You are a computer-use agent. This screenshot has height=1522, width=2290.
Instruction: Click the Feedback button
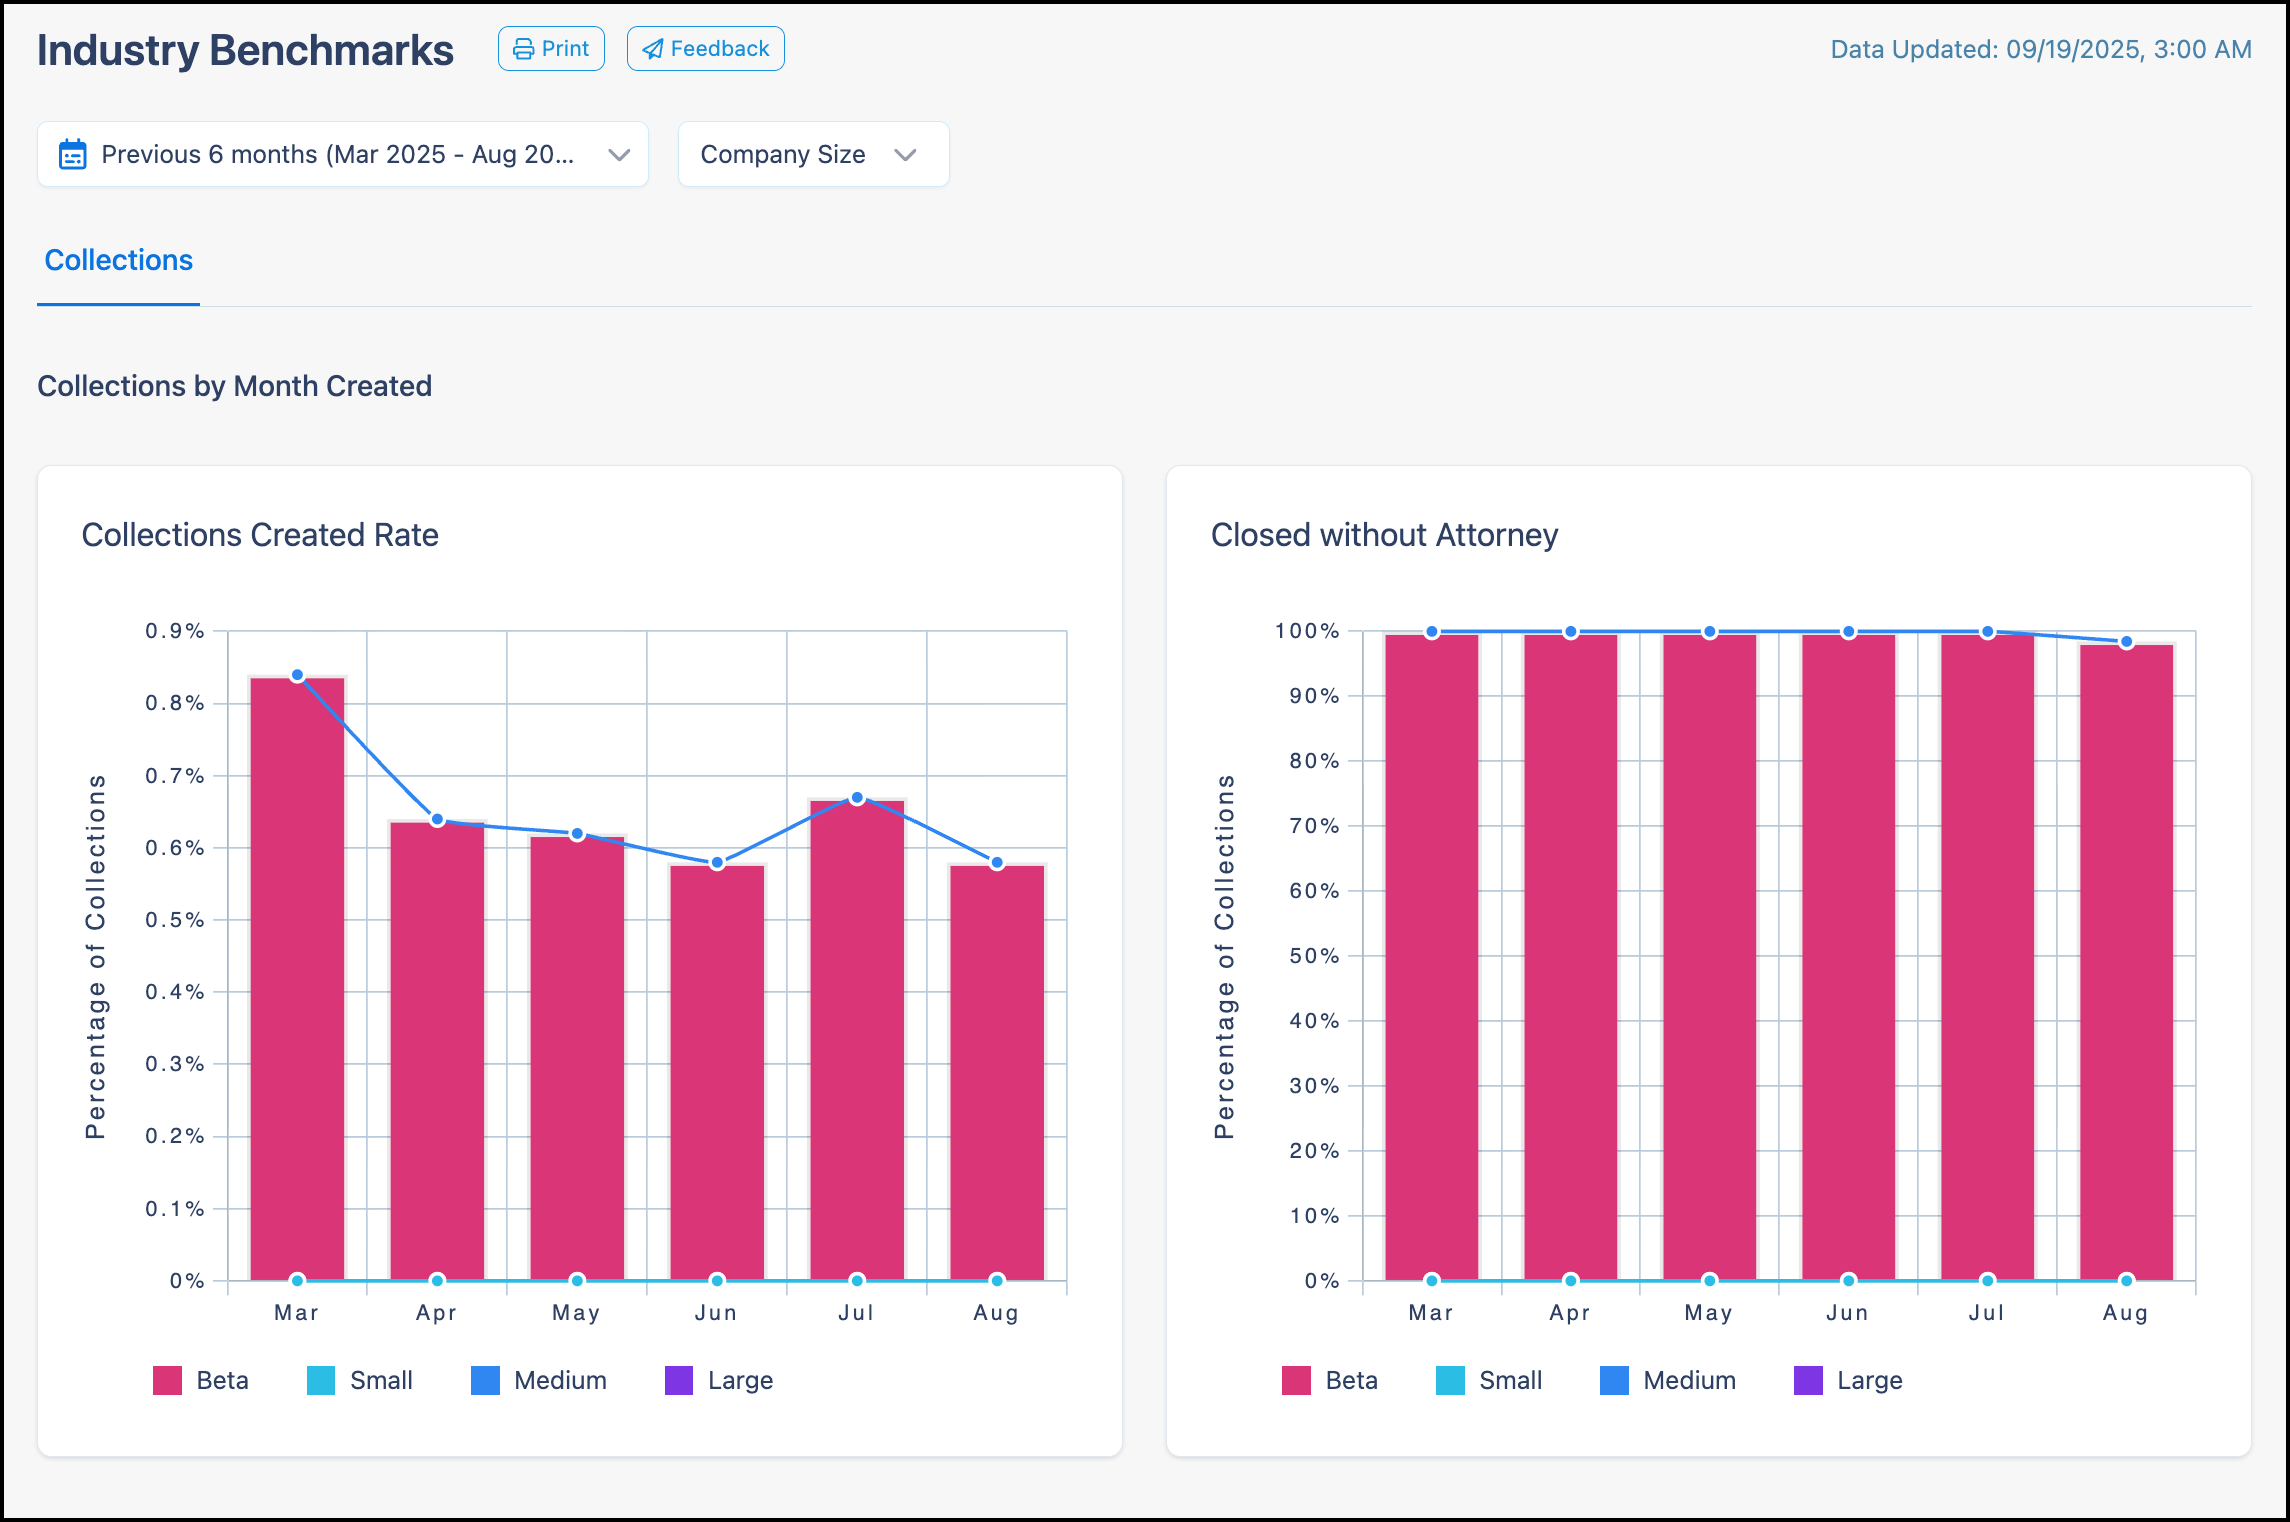(705, 47)
